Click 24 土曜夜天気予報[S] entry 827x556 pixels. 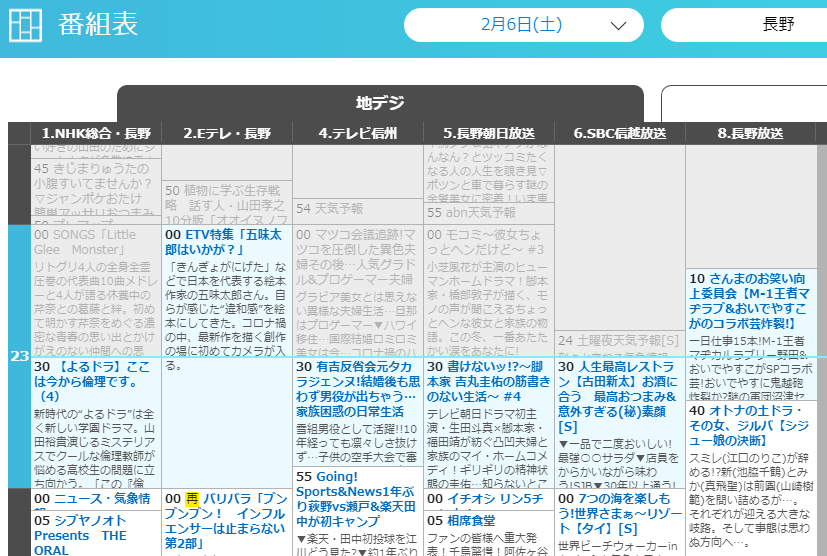(619, 341)
